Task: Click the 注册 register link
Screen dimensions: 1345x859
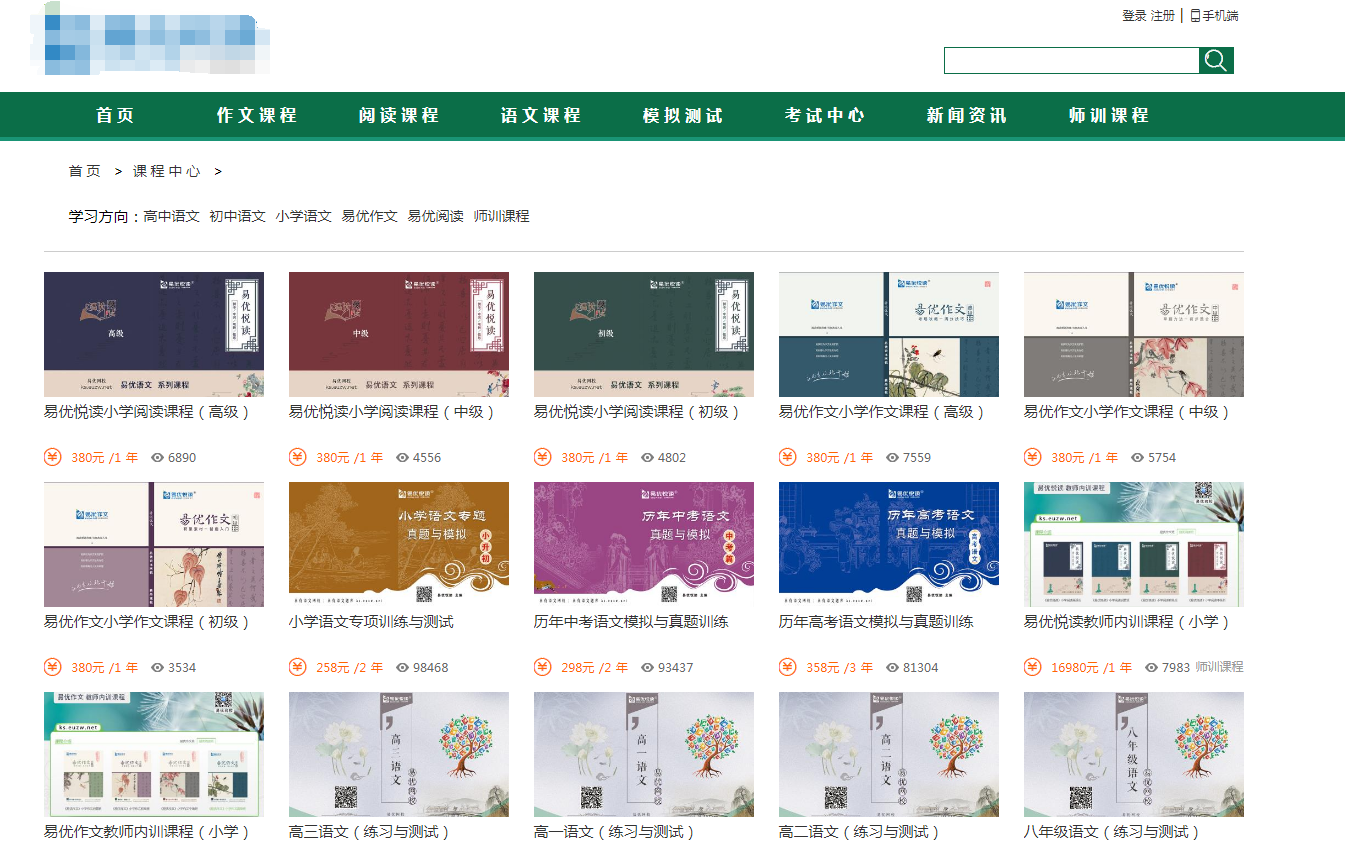Action: click(x=1163, y=16)
